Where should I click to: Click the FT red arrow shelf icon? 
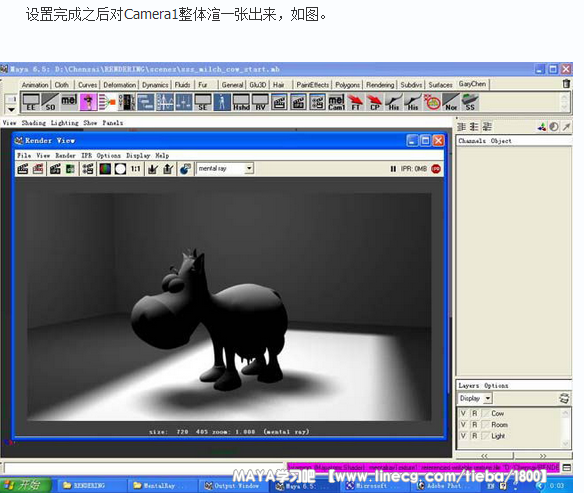pyautogui.click(x=356, y=102)
